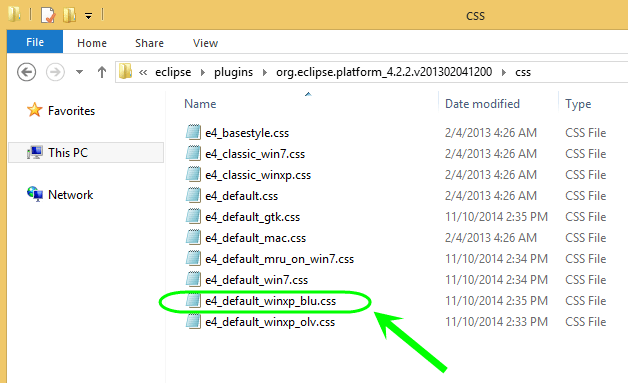Go up one folder level
628x383 pixels.
[102, 72]
